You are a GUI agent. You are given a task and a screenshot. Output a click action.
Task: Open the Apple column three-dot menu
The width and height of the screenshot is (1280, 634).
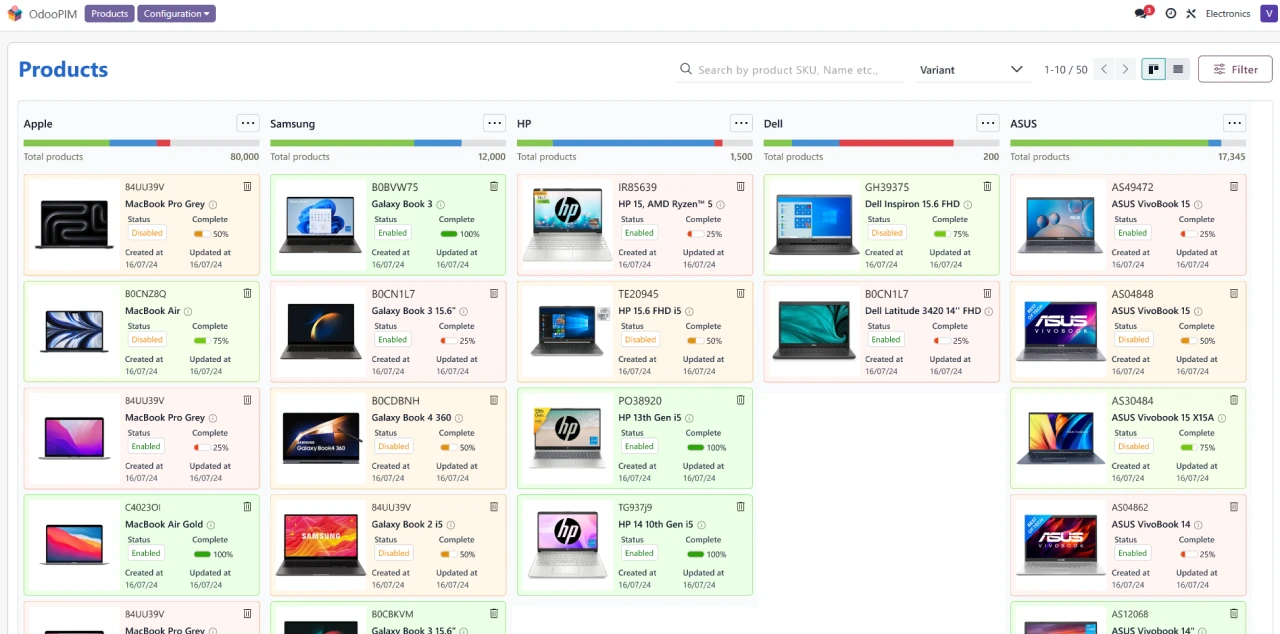(248, 123)
